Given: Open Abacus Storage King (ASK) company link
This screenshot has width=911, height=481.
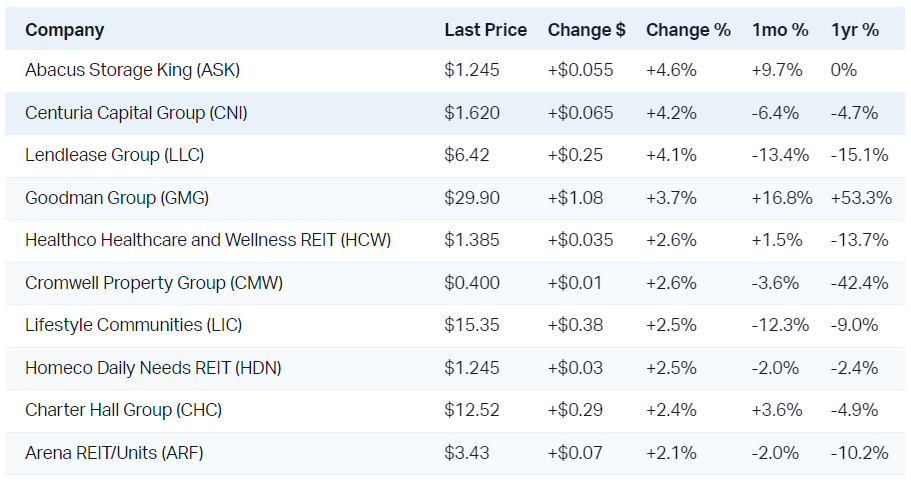Looking at the screenshot, I should (x=132, y=70).
